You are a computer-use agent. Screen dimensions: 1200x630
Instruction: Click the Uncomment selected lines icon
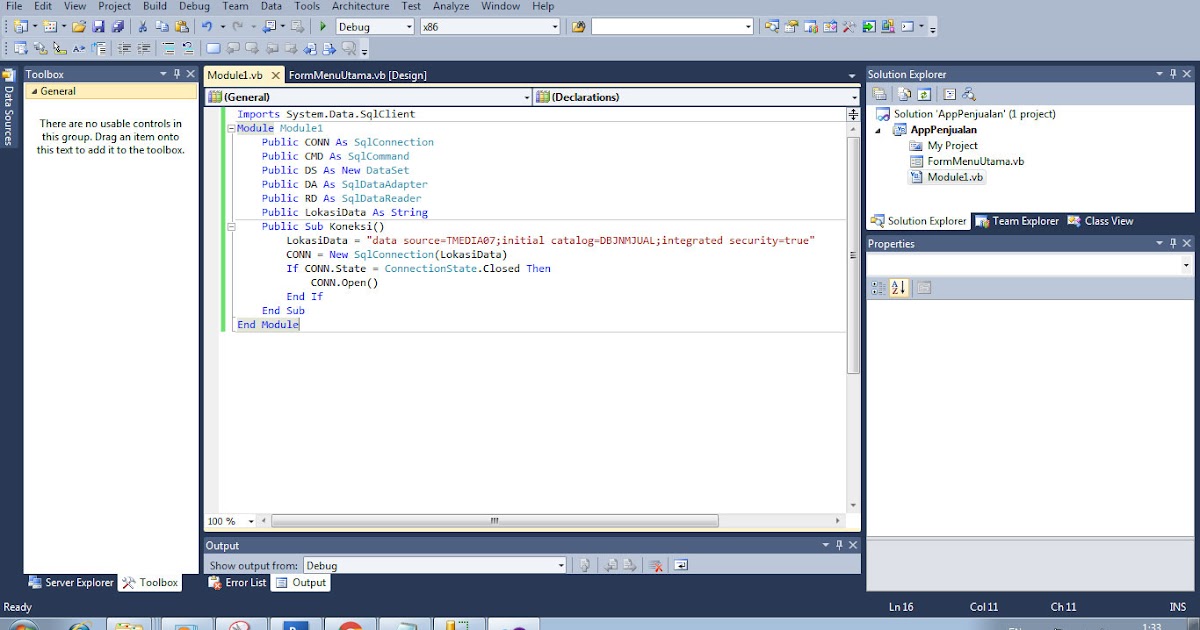click(x=187, y=48)
